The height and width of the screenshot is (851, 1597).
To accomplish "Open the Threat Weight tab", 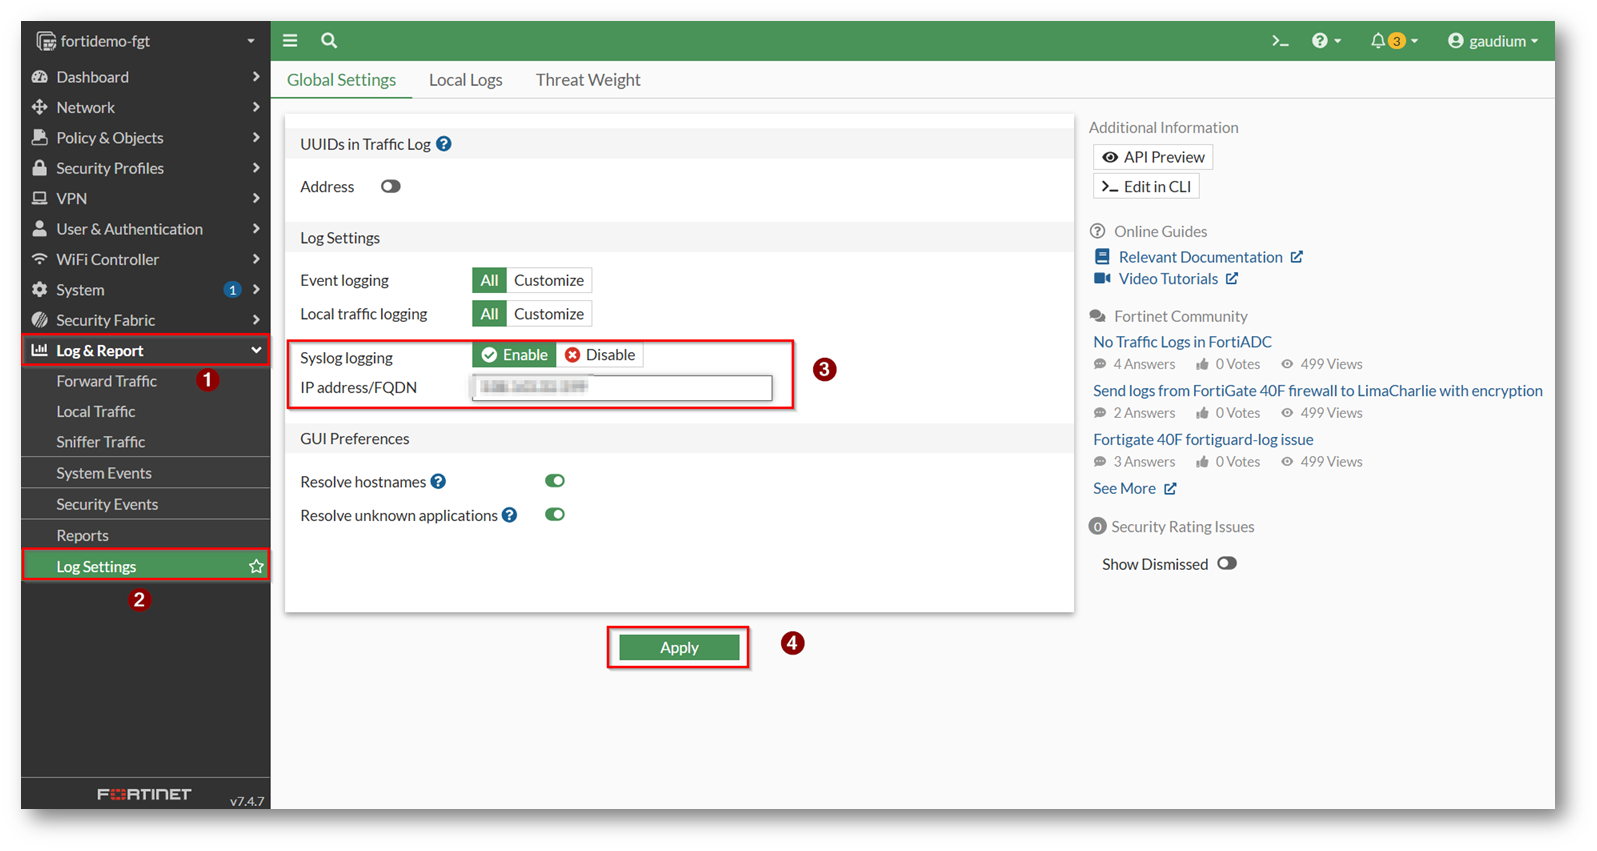I will pyautogui.click(x=587, y=80).
